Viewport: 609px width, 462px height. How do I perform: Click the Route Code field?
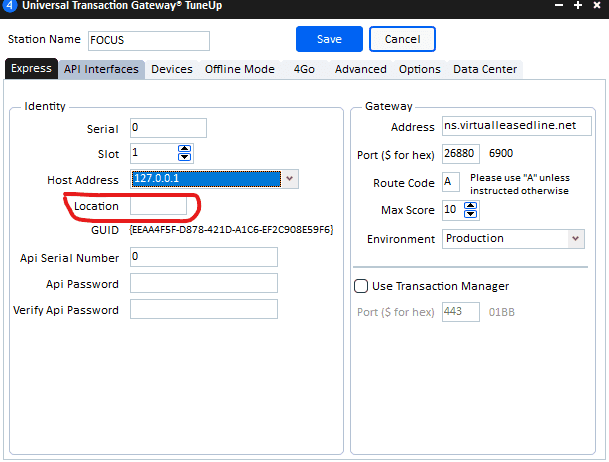(x=450, y=182)
